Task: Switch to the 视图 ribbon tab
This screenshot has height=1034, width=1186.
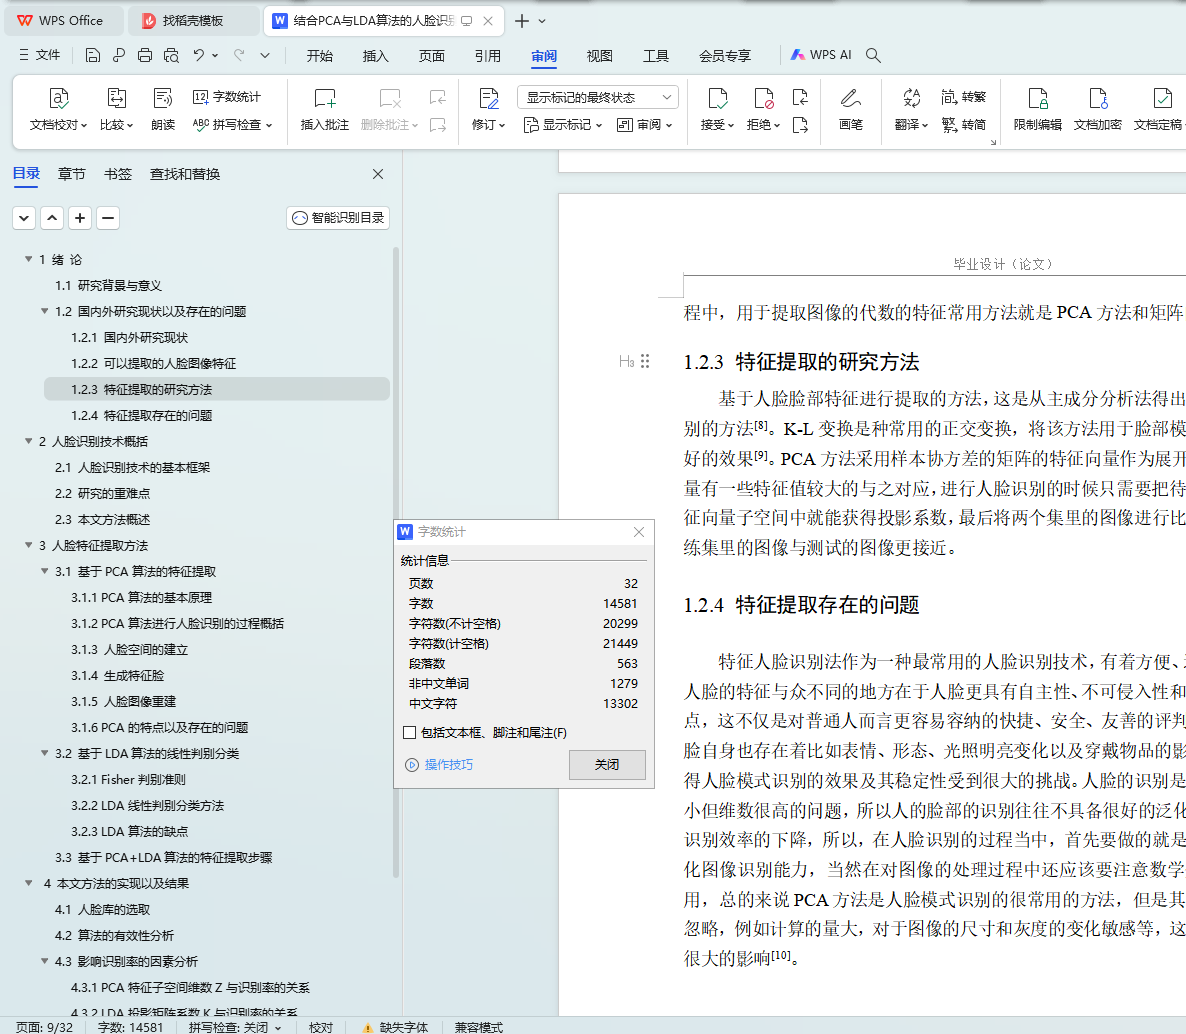Action: [599, 56]
